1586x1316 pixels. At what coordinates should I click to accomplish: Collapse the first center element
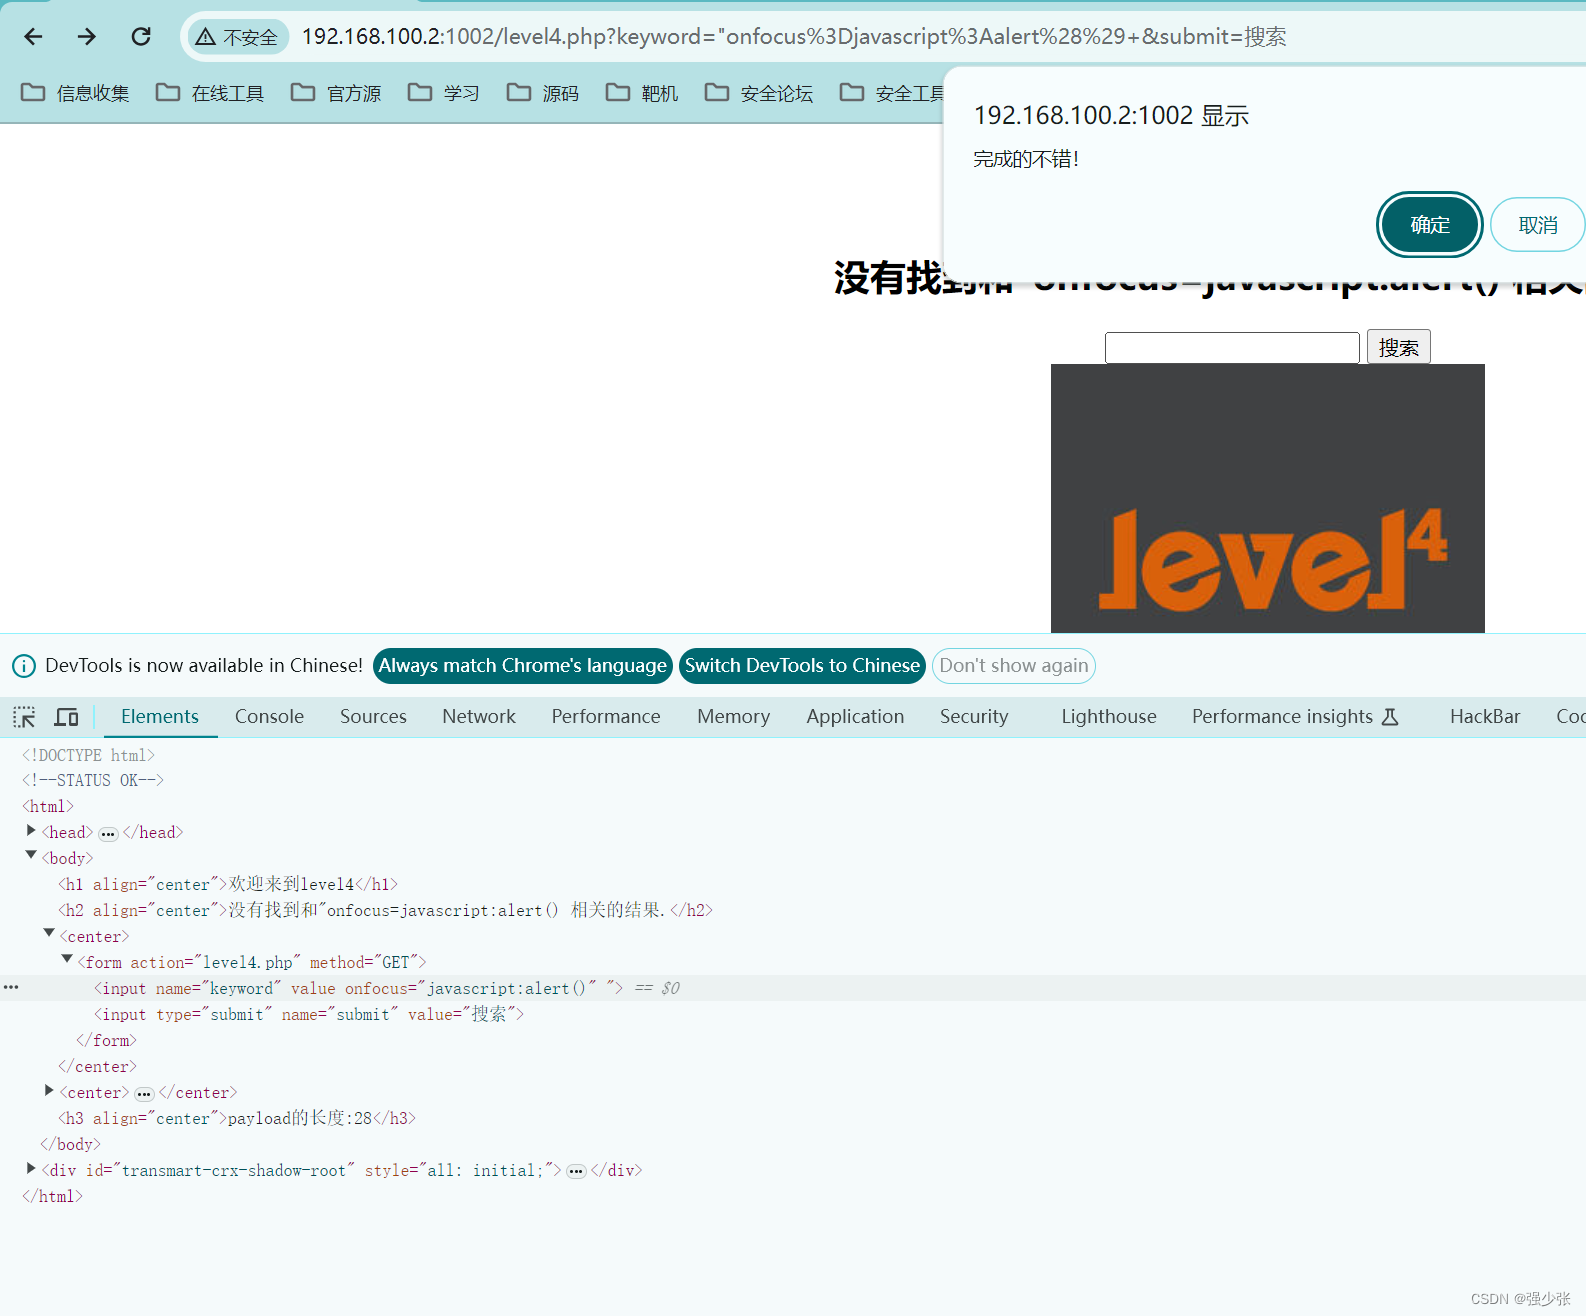[49, 934]
